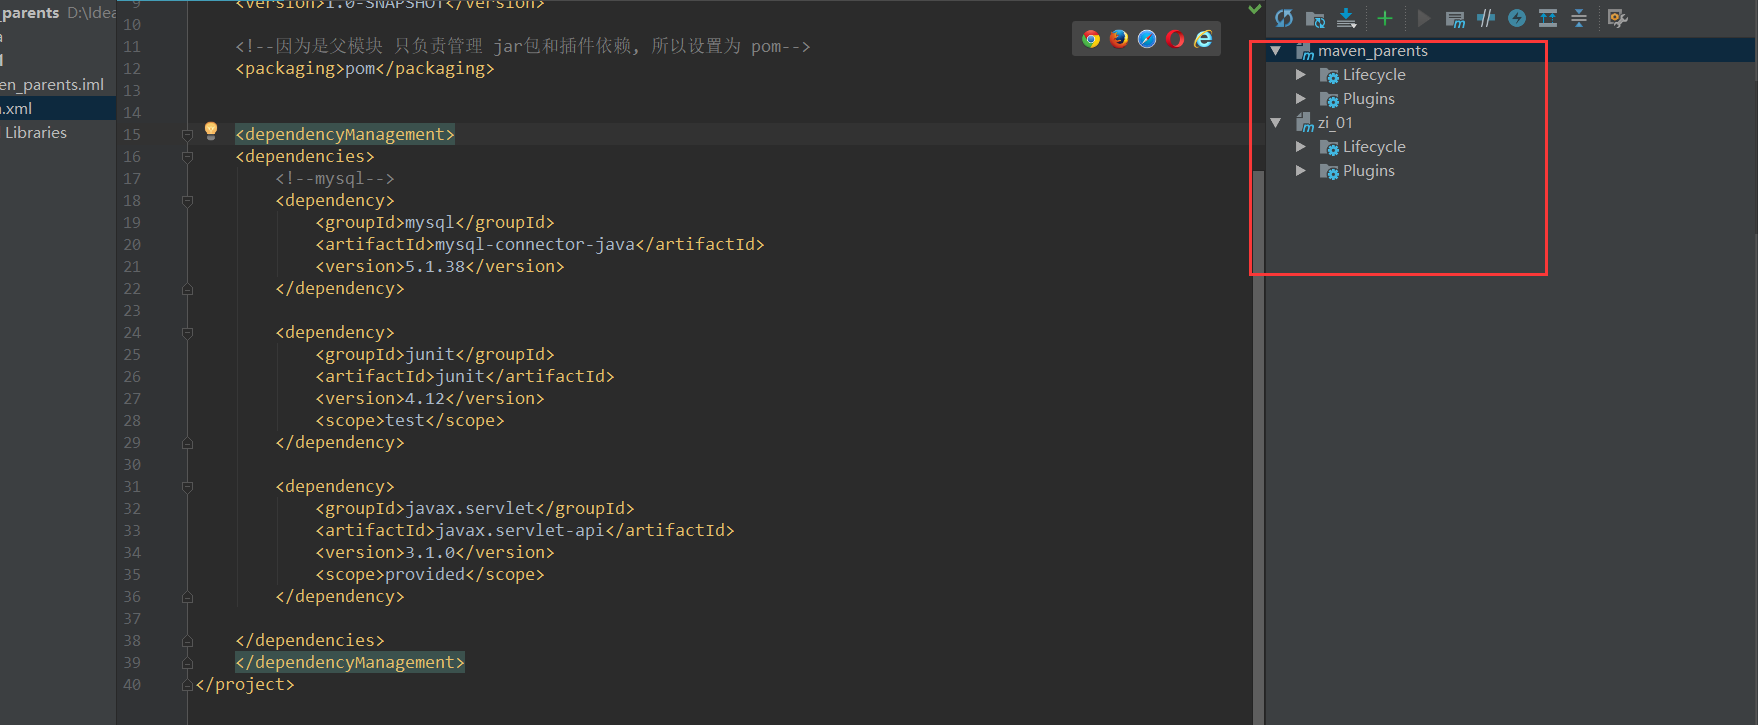Open Maven settings wrench icon
1758x725 pixels.
(x=1617, y=18)
